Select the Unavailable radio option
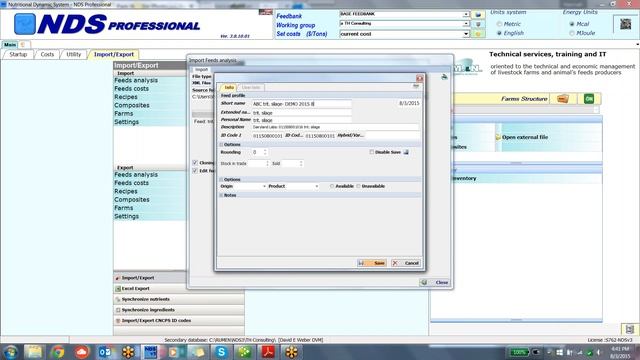The height and width of the screenshot is (360, 640). point(358,186)
